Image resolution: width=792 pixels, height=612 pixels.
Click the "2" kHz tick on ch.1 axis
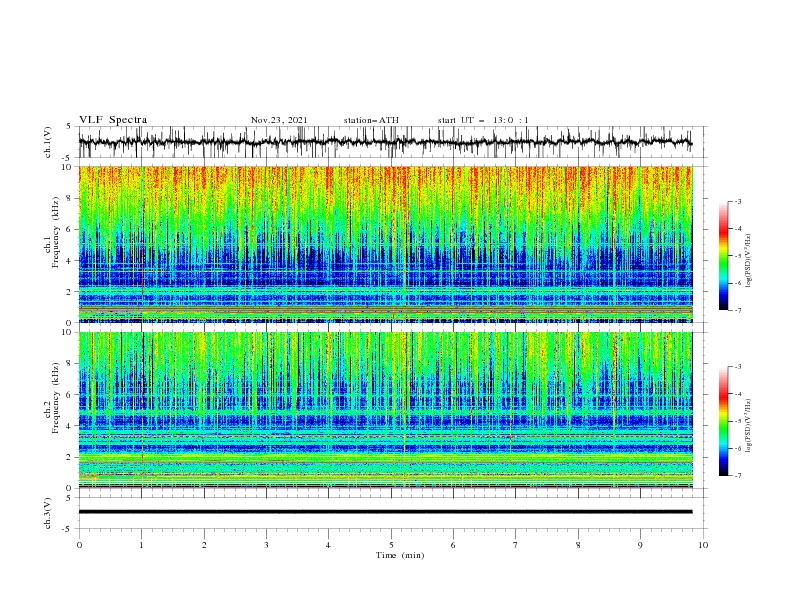coord(69,291)
